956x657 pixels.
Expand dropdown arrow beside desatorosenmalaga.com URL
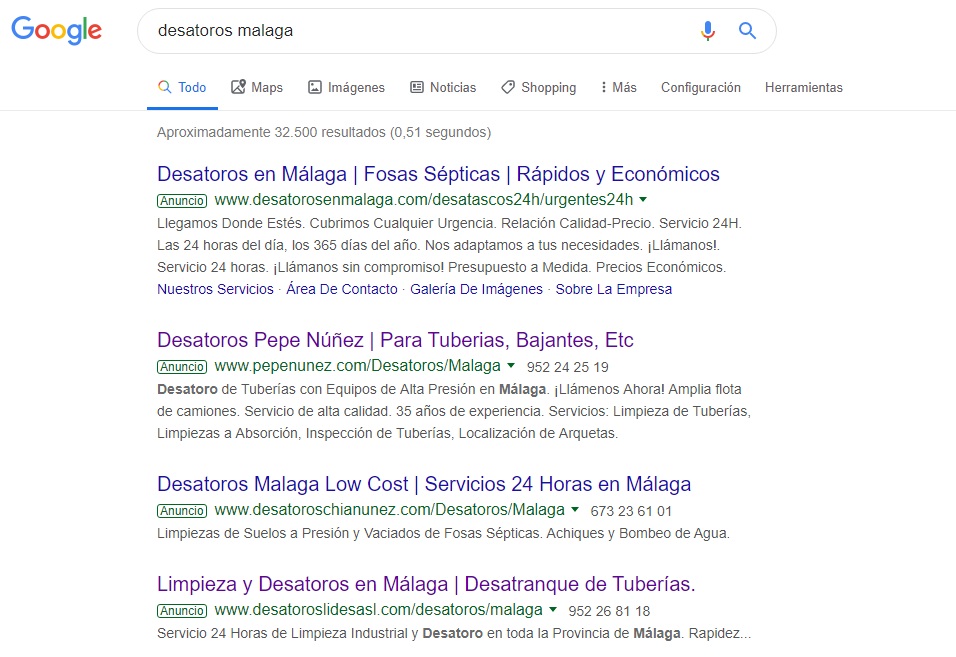643,199
